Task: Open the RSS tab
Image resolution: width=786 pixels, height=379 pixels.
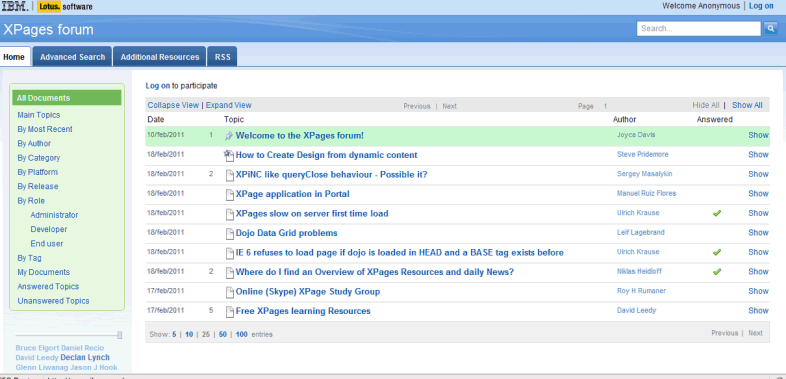Action: tap(223, 57)
